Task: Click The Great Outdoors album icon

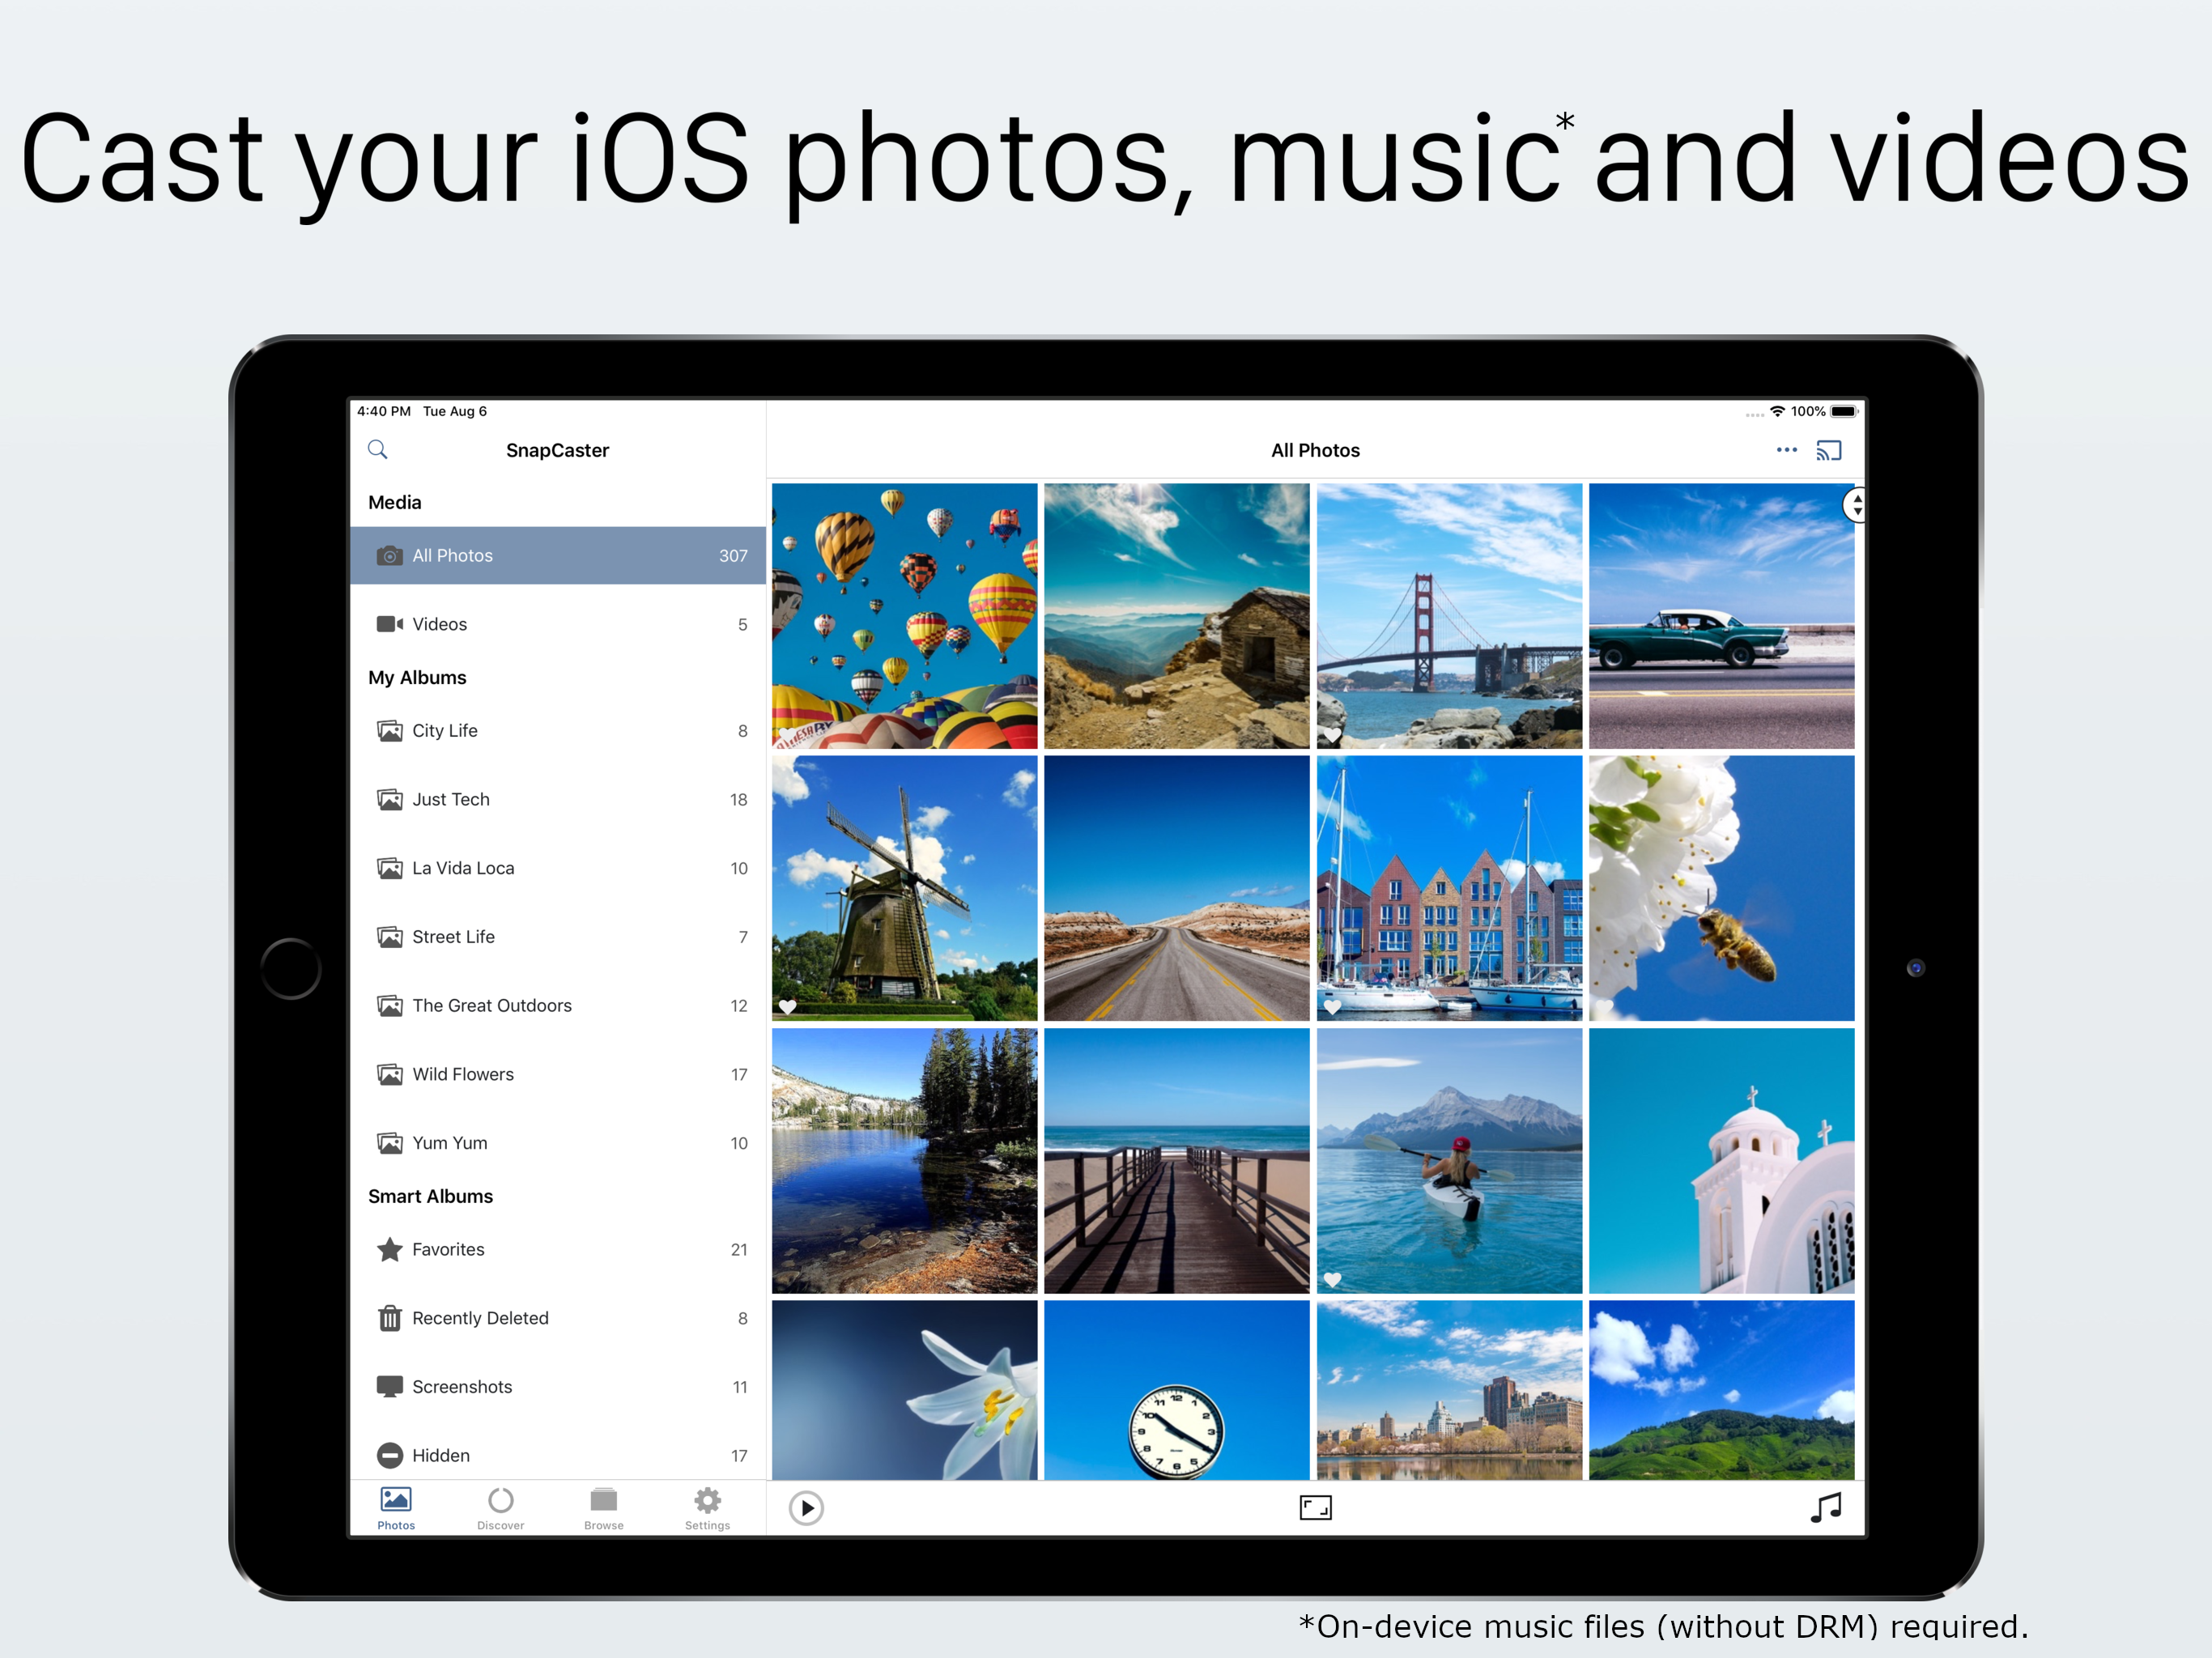Action: (x=389, y=1005)
